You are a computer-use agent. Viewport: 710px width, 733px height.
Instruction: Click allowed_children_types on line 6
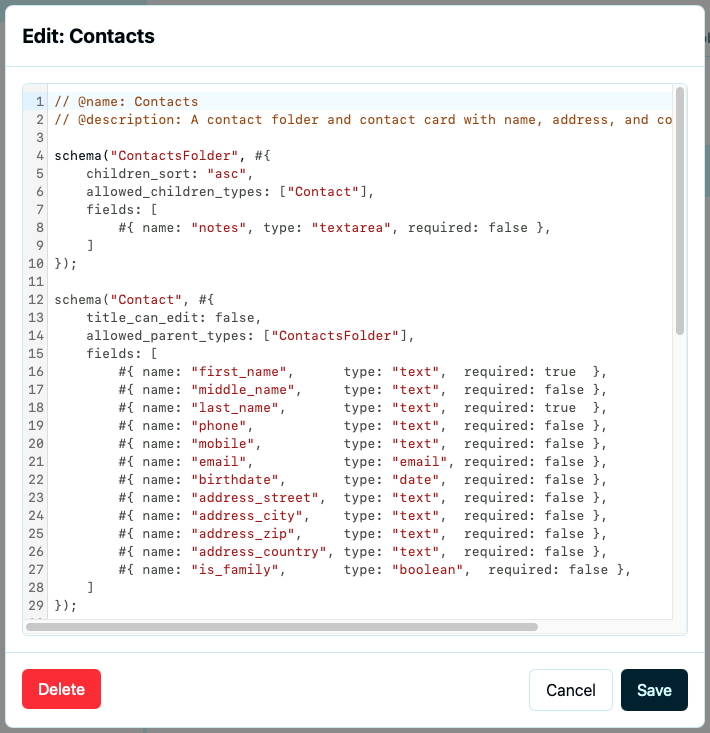174,192
